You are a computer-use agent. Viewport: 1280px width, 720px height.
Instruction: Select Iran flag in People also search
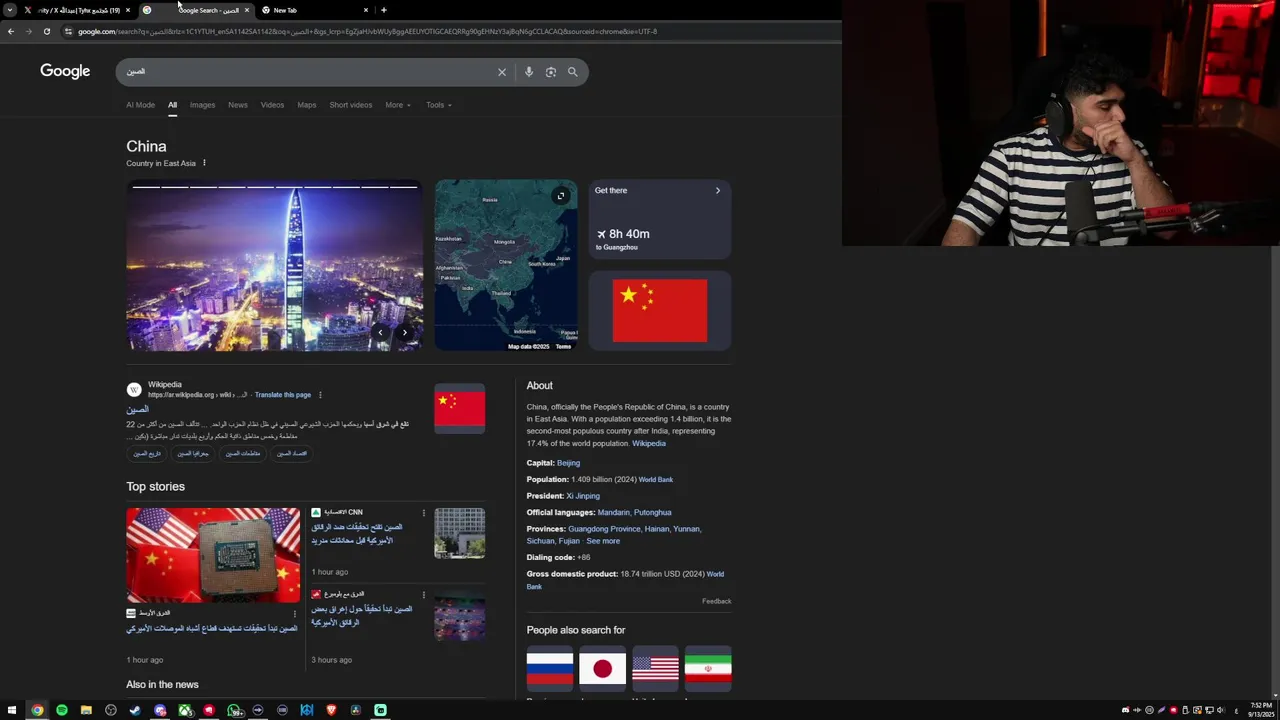click(x=708, y=668)
